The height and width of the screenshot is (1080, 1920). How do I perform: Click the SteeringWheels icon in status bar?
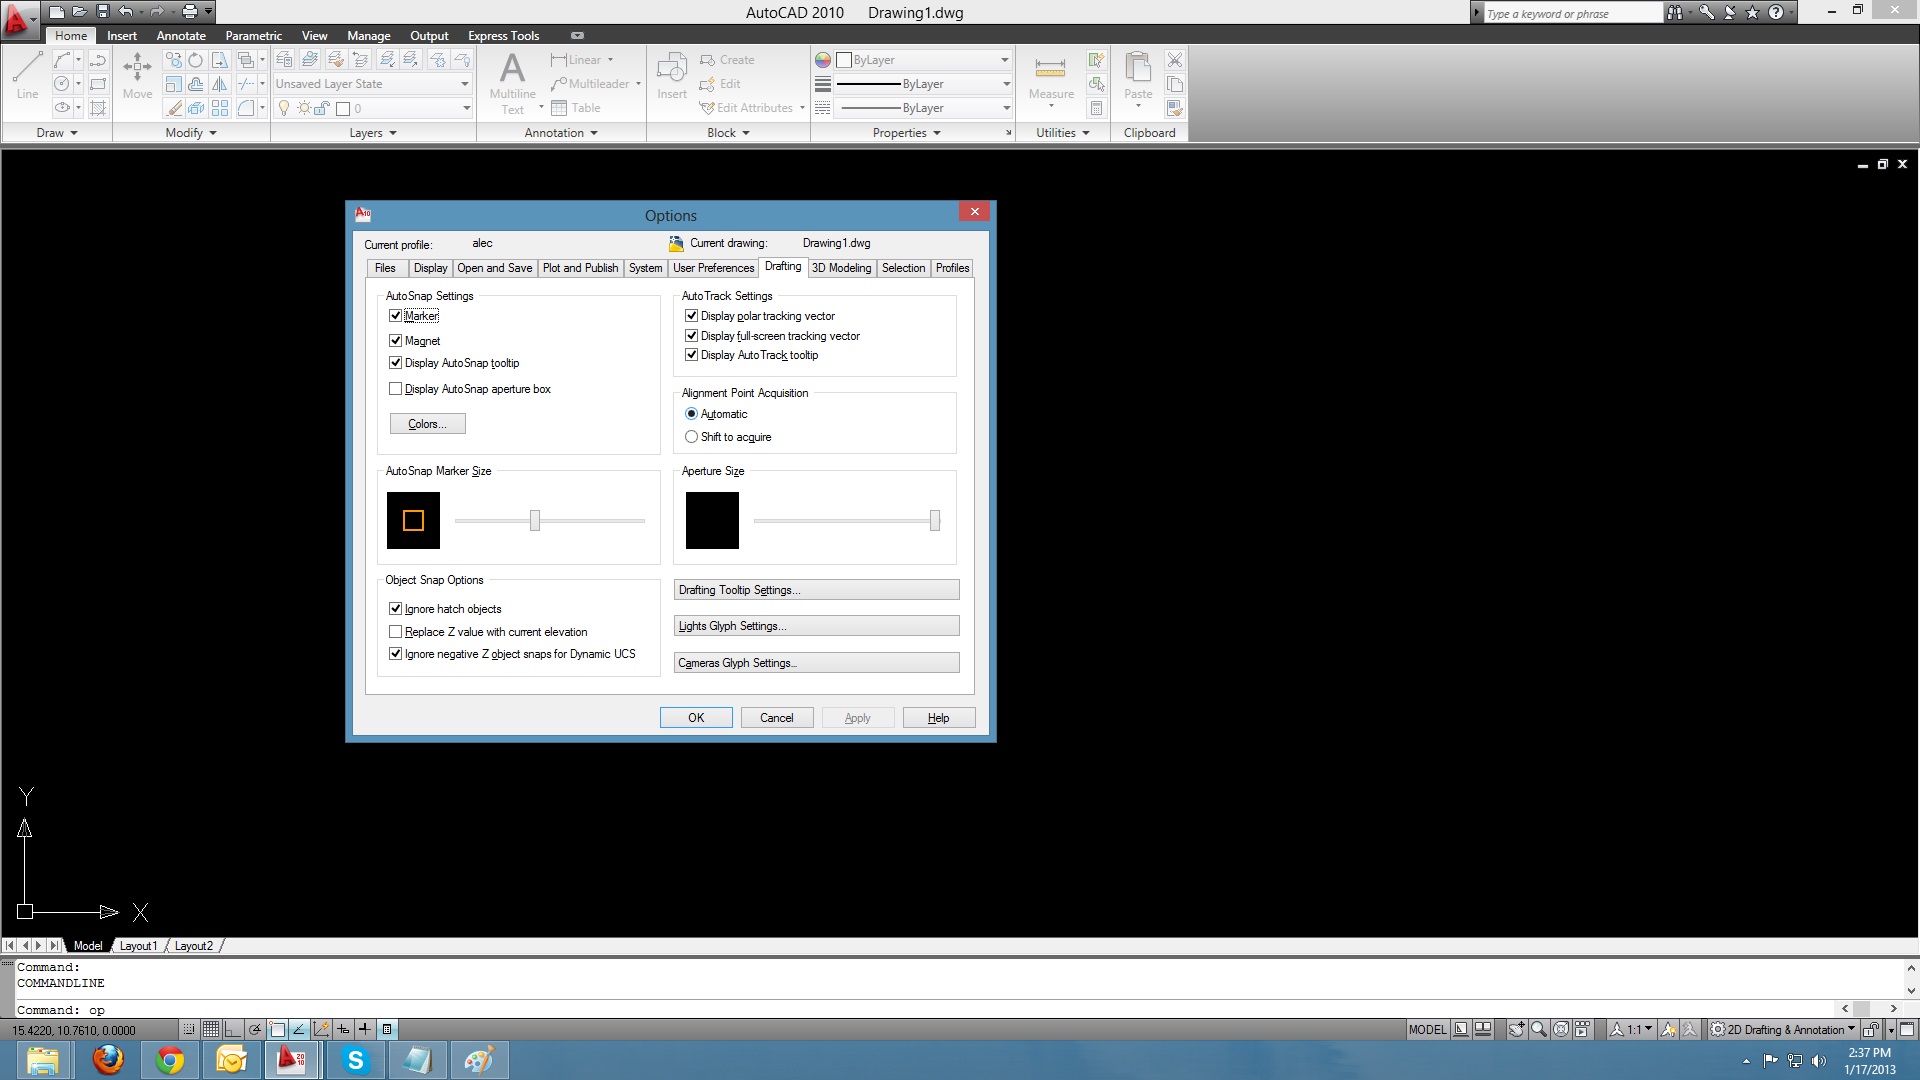point(1560,1029)
